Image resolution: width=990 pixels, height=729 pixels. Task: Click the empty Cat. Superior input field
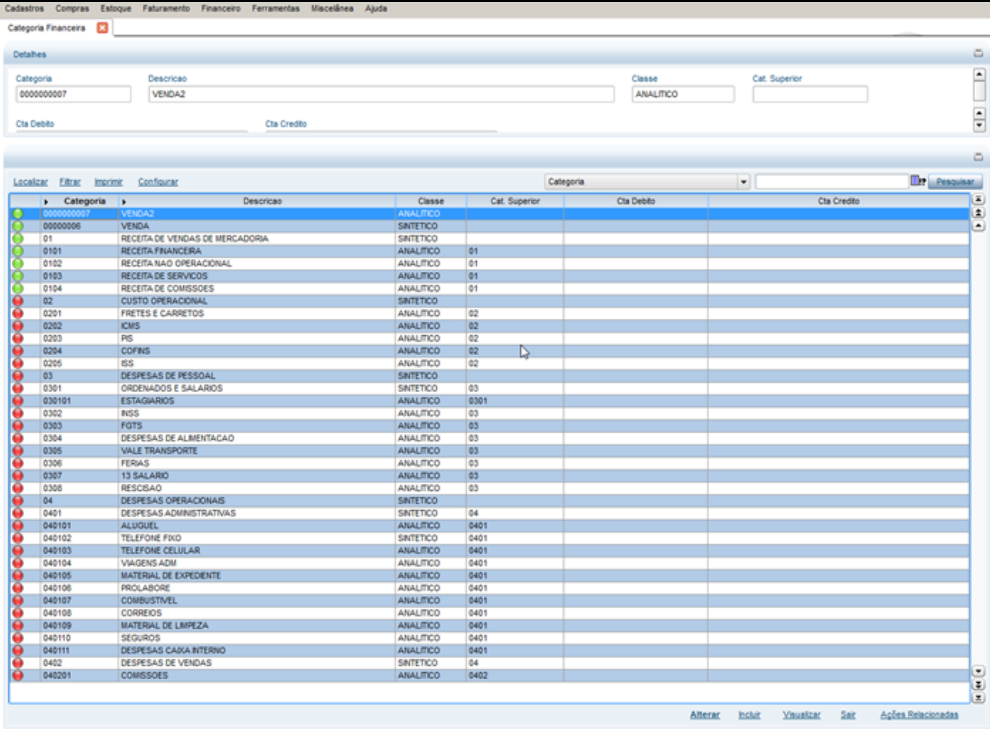(810, 94)
